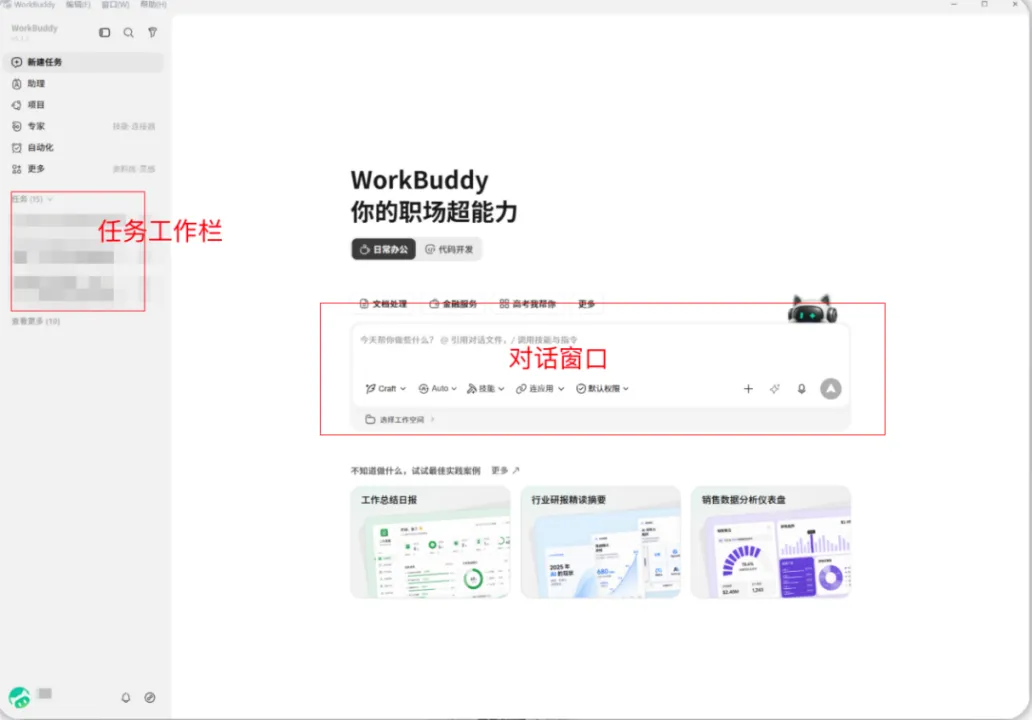Click 查看更多 (10) under the task list
Image resolution: width=1032 pixels, height=720 pixels.
(x=36, y=321)
